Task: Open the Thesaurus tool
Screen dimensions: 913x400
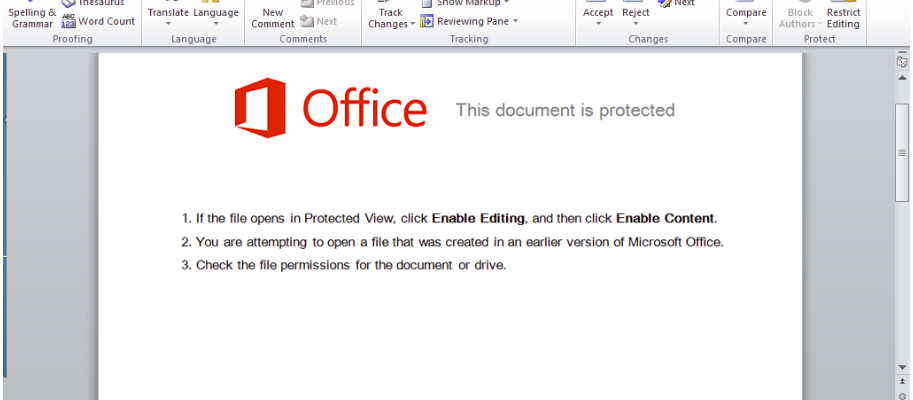Action: point(93,3)
